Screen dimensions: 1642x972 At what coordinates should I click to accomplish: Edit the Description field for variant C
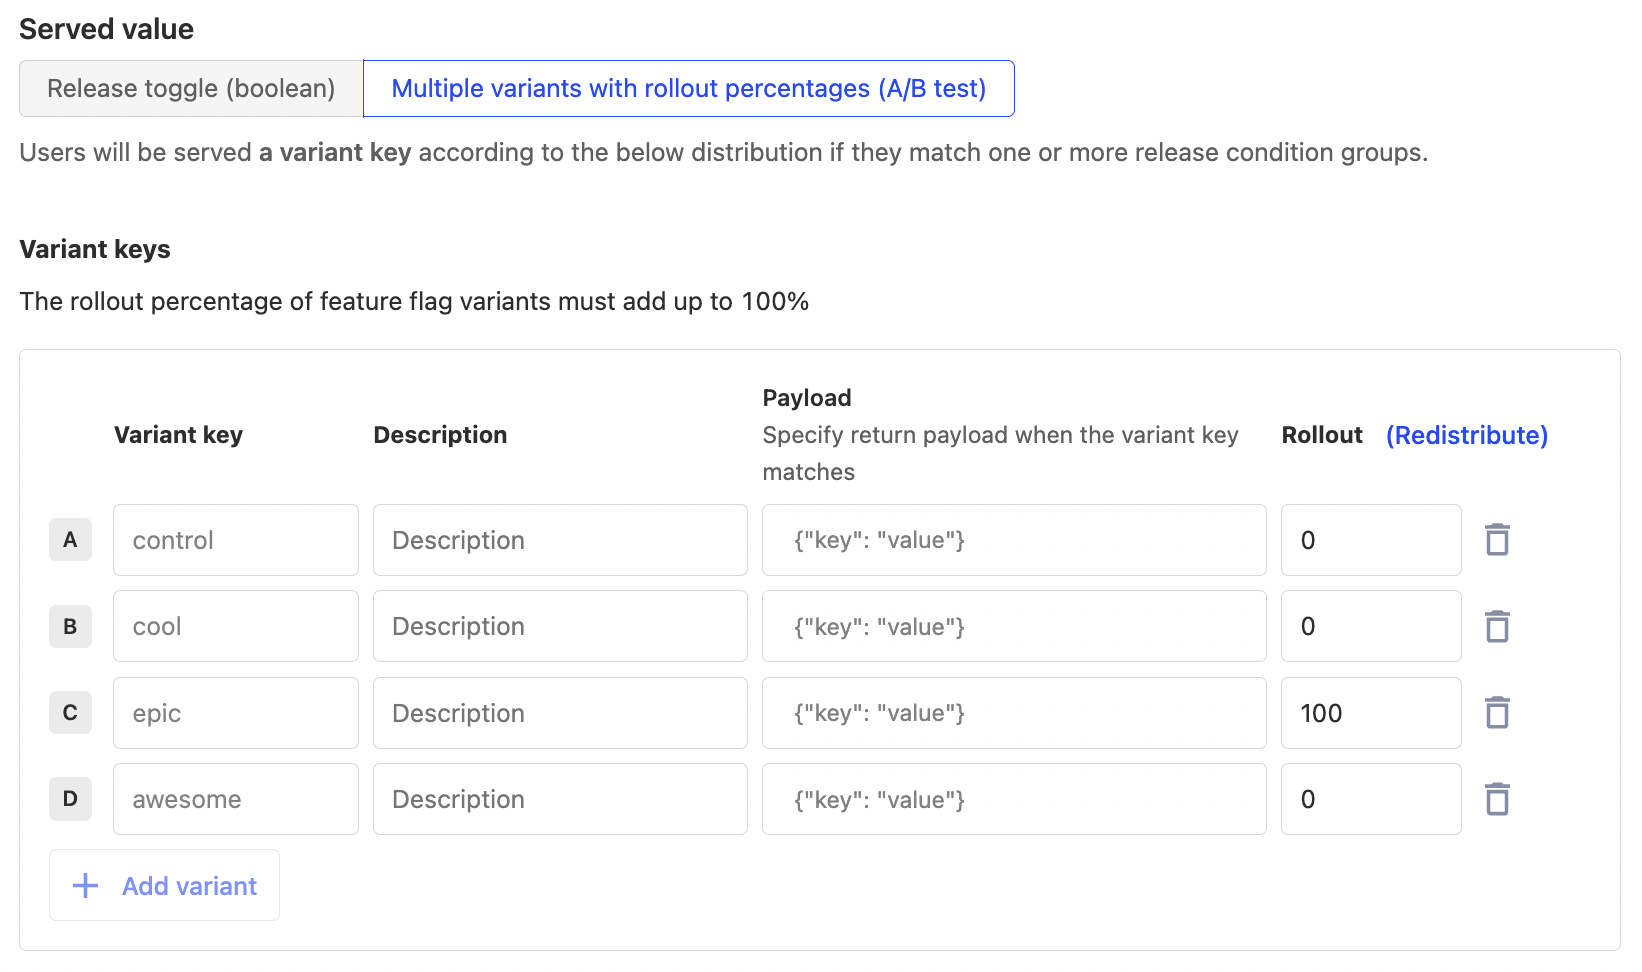point(560,713)
